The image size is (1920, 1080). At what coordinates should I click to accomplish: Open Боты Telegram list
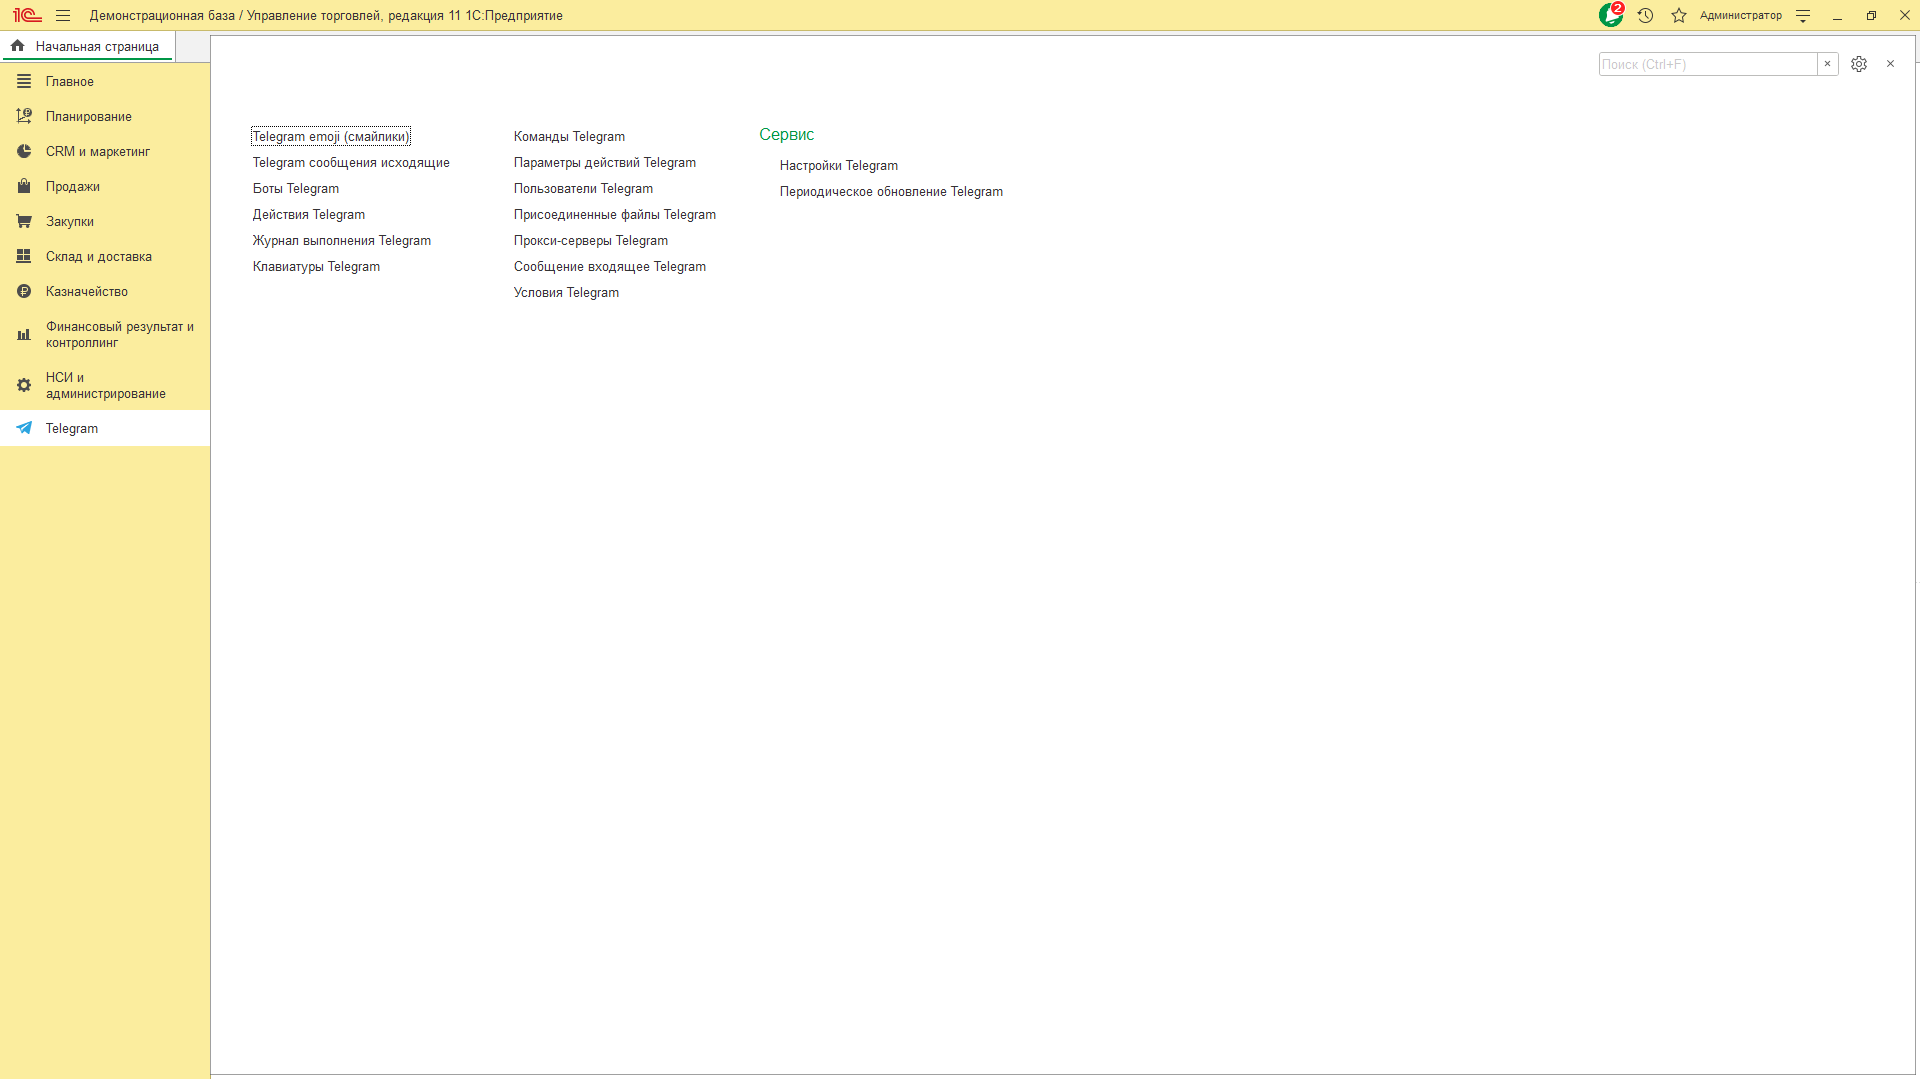[x=296, y=188]
